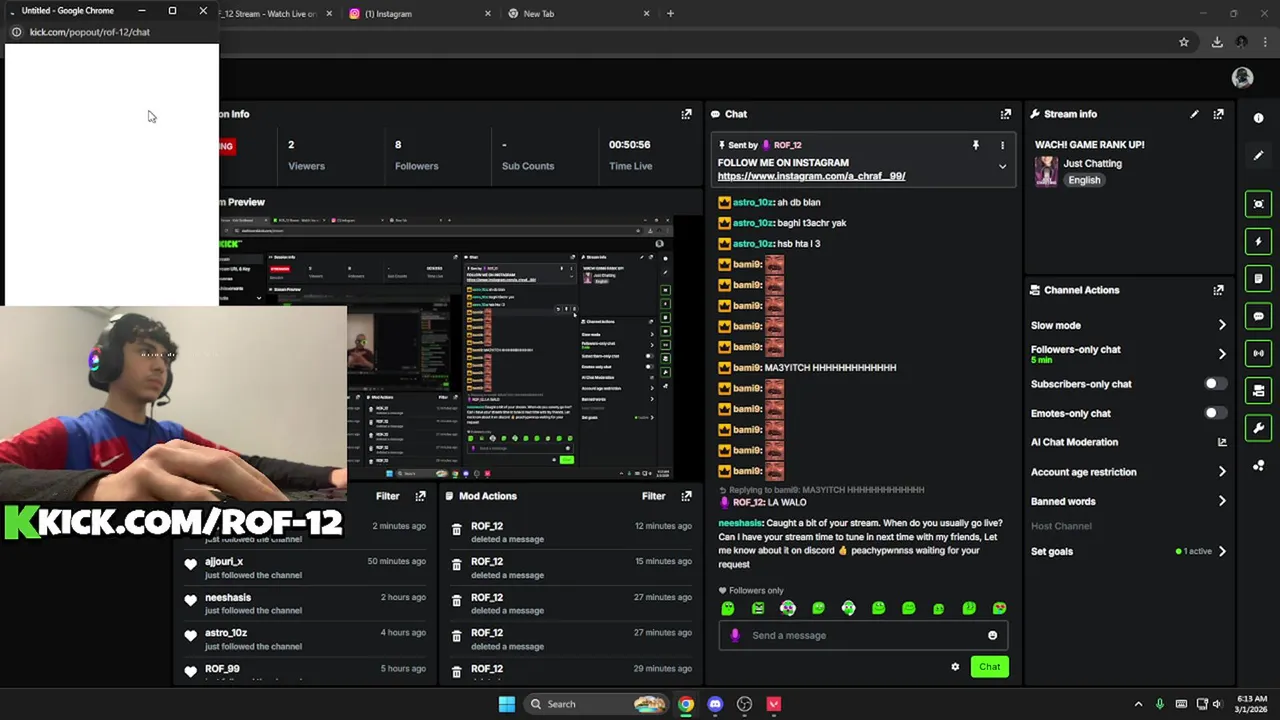Image resolution: width=1280 pixels, height=720 pixels.
Task: Open three-dot menu on pinned message
Action: [x=1002, y=145]
